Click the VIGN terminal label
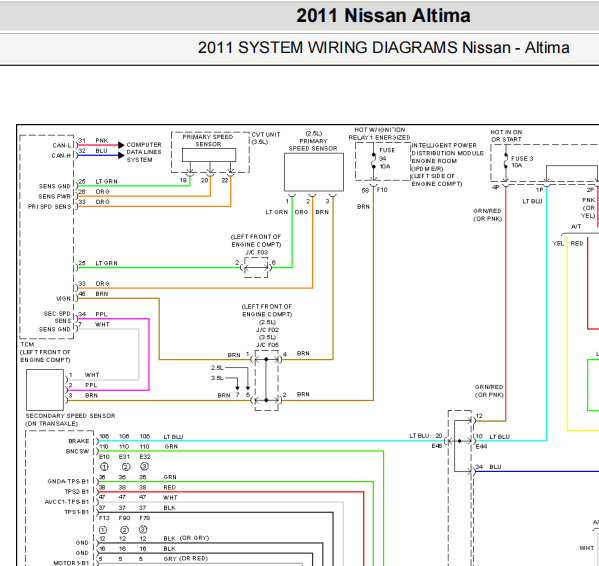Viewport: 599px width, 566px height. tap(63, 299)
